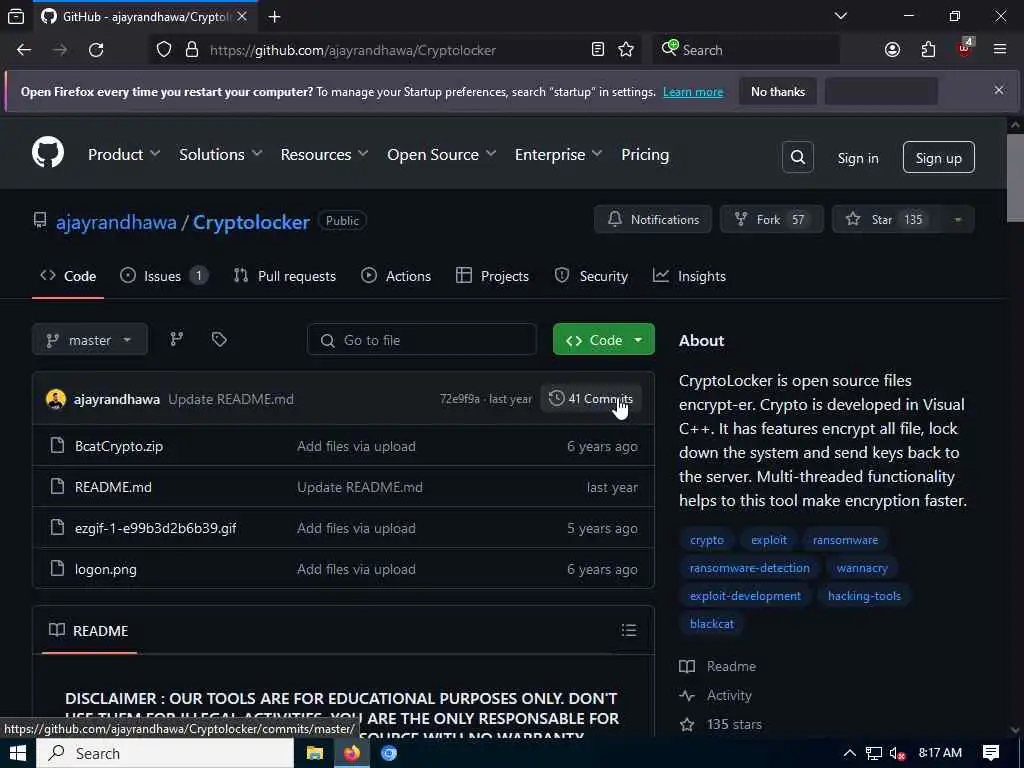
Task: Click the tracking protection shield icon
Action: [164, 50]
